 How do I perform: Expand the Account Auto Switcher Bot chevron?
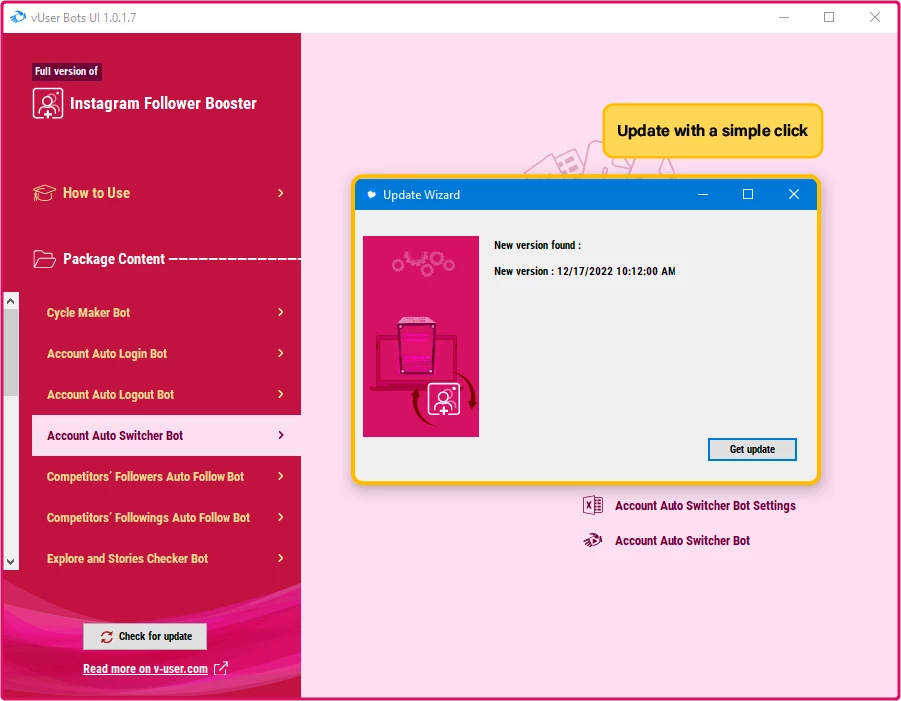(x=280, y=435)
